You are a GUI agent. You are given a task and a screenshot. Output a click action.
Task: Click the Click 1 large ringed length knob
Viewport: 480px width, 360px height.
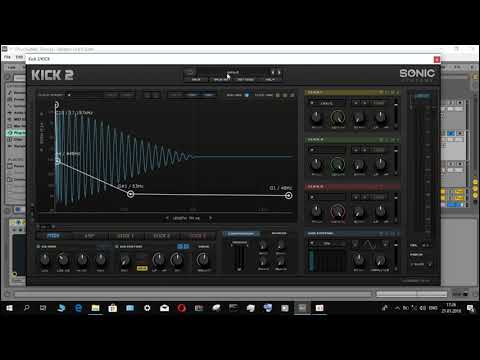(x=338, y=117)
